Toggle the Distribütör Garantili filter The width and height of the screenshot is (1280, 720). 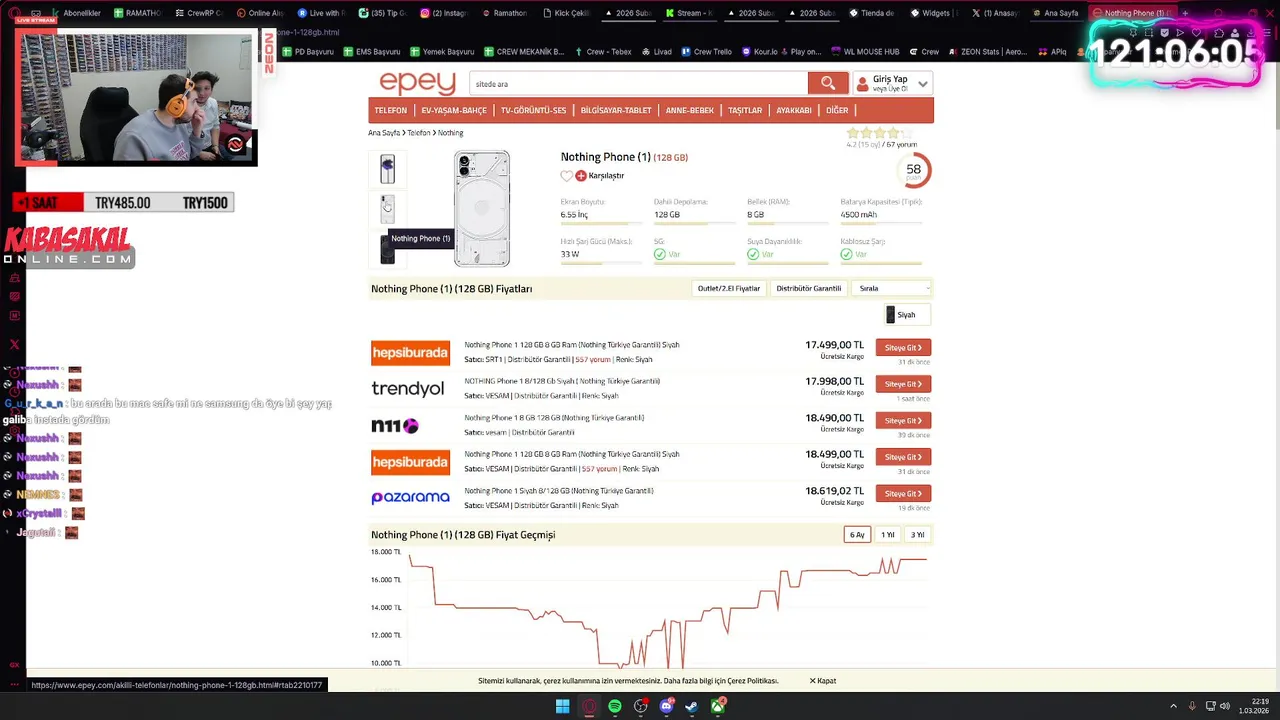809,288
